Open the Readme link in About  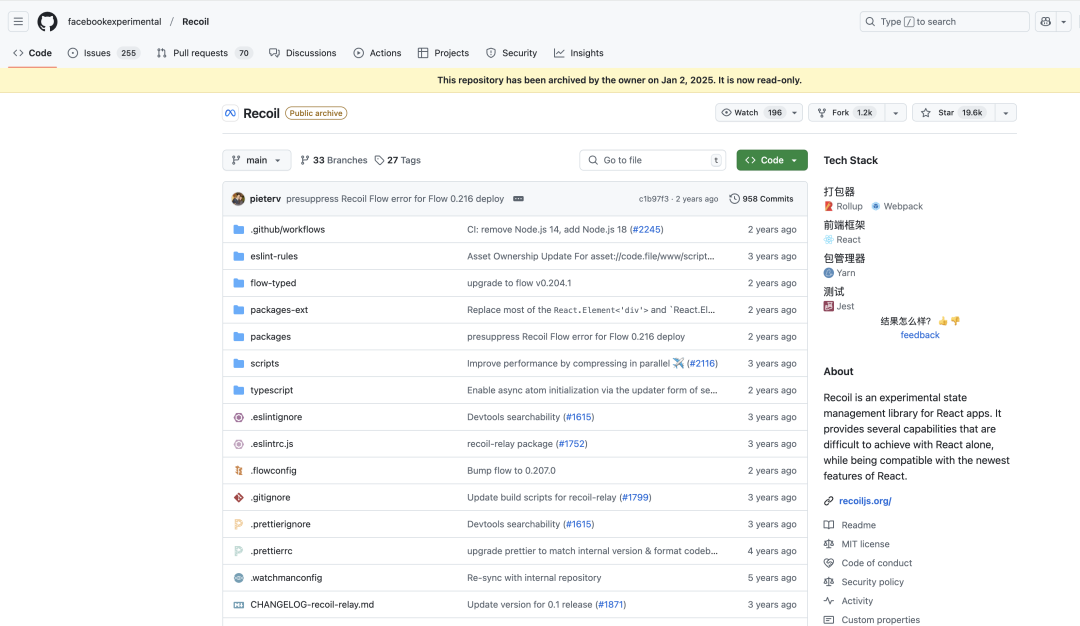(x=858, y=525)
